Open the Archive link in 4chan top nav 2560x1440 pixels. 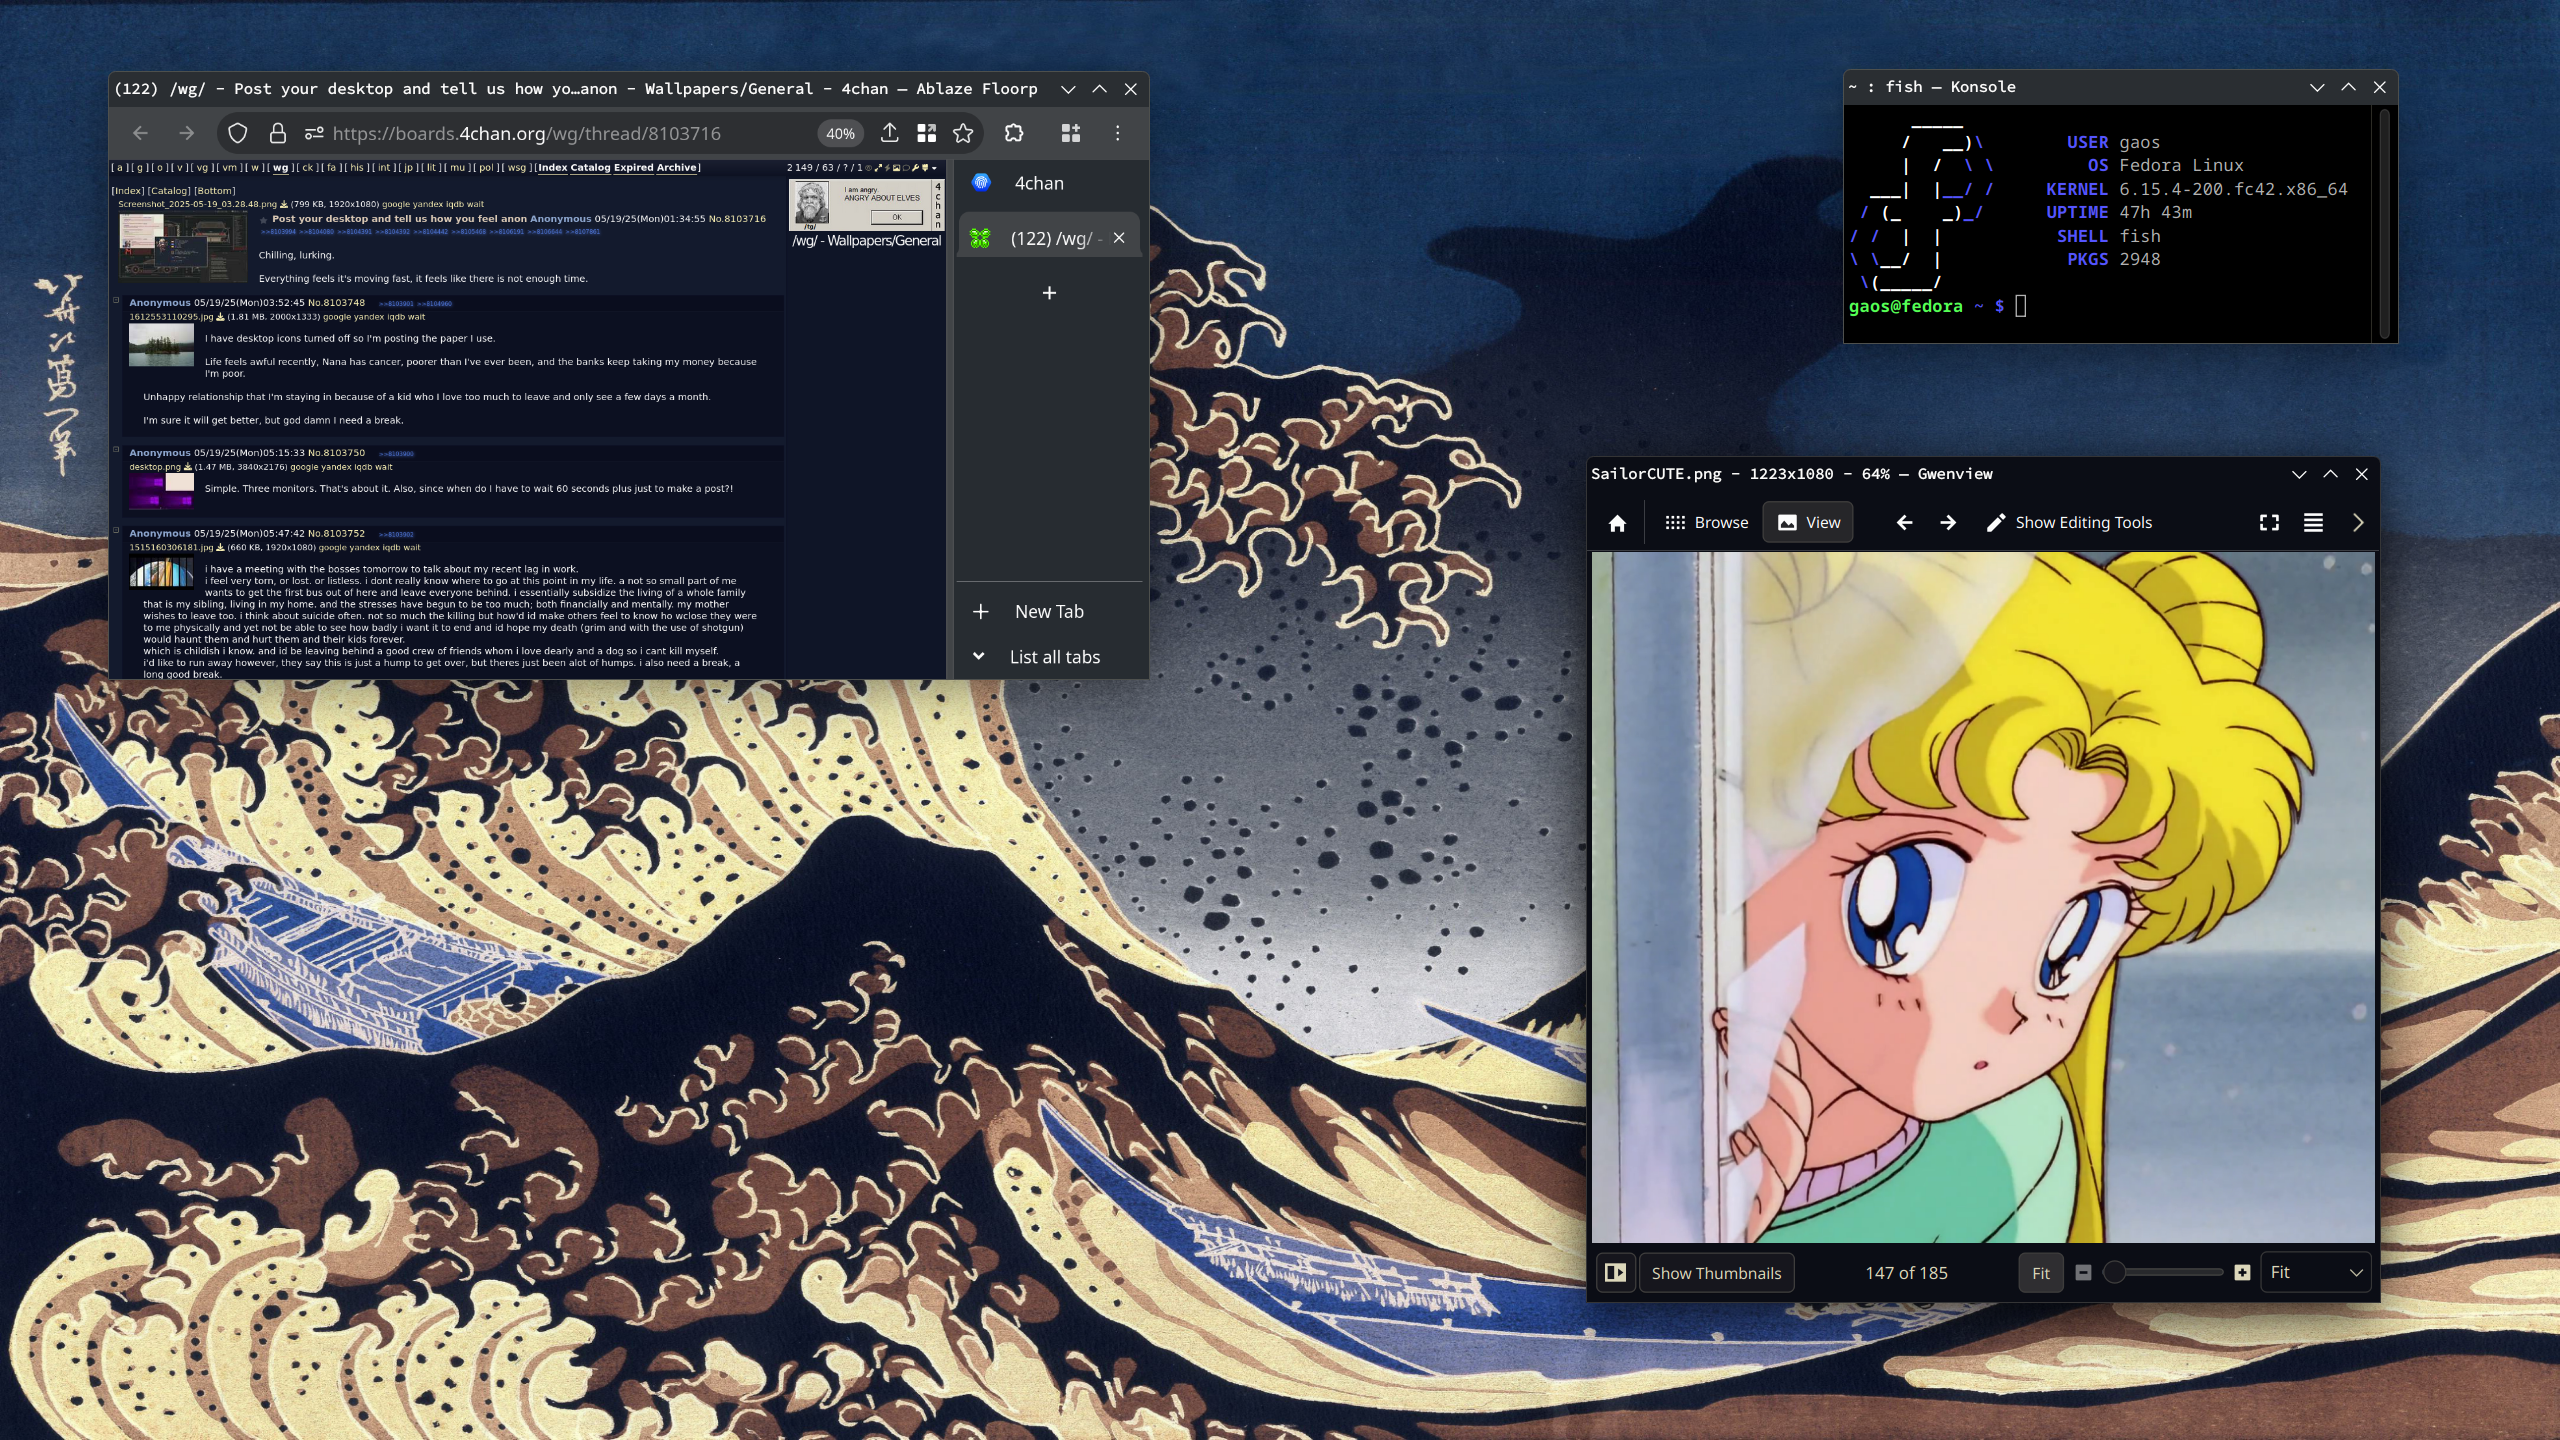tap(677, 168)
